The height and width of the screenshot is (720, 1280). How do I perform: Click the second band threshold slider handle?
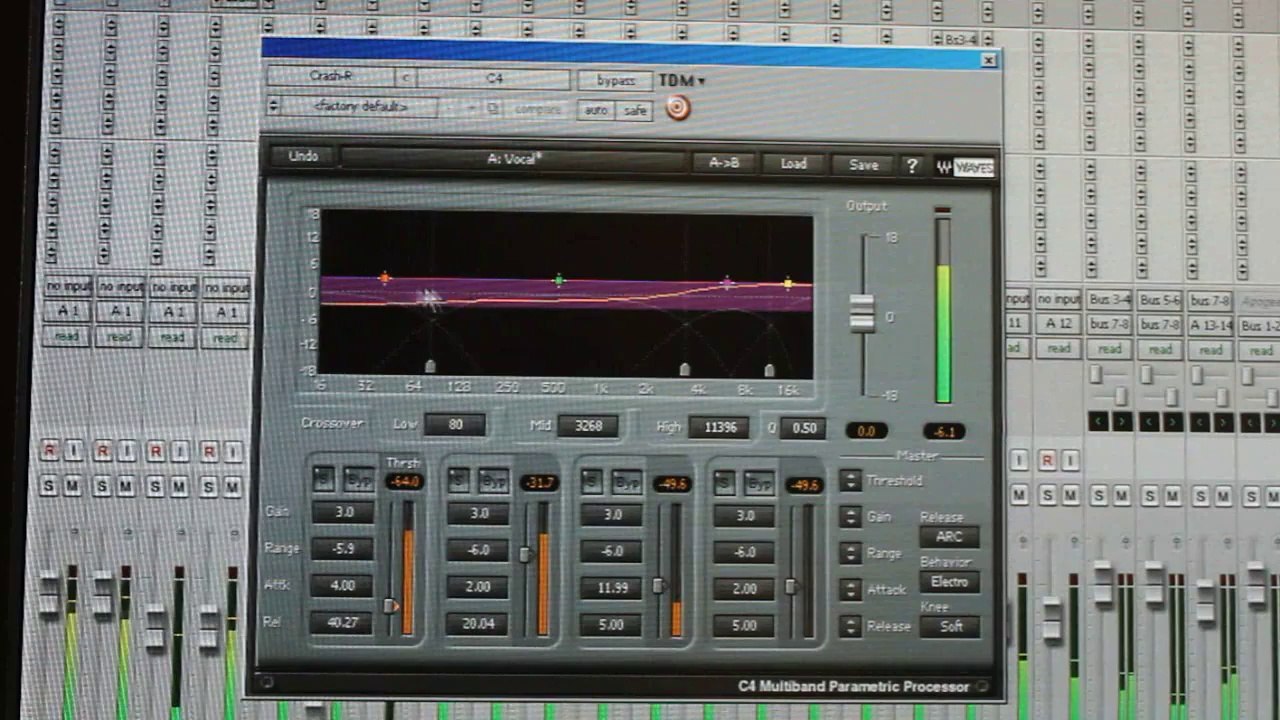click(525, 554)
